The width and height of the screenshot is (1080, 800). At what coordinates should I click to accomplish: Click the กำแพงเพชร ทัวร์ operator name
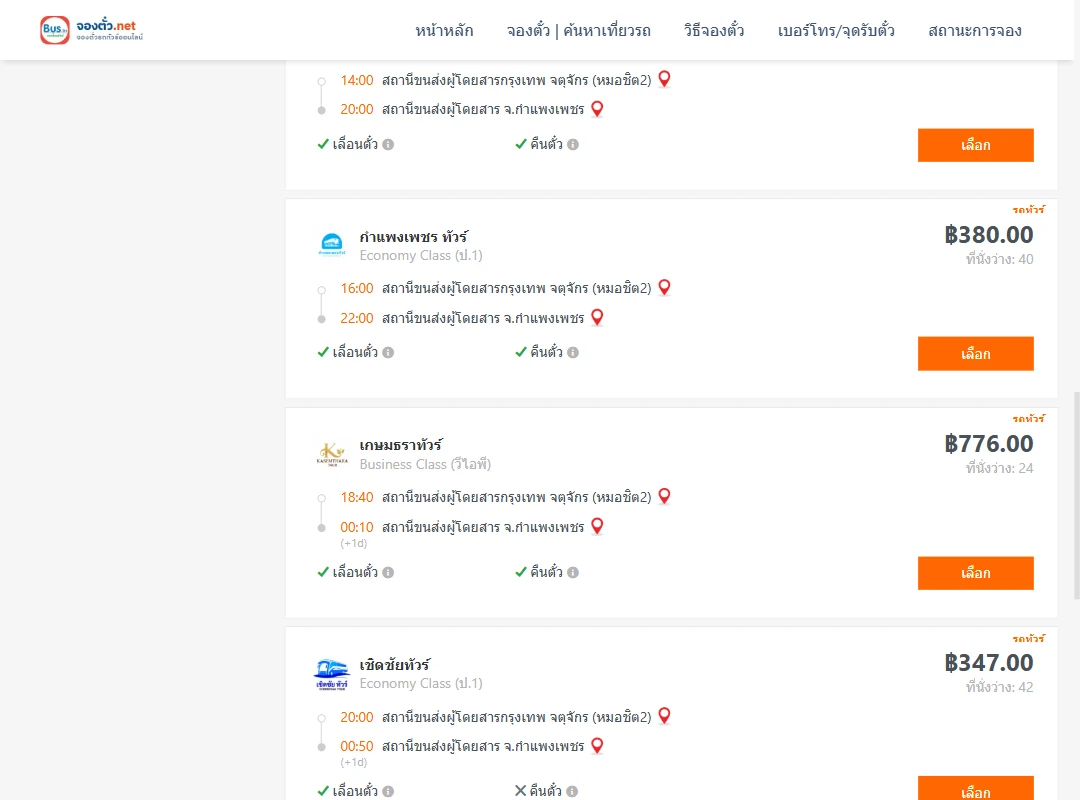[x=413, y=237]
